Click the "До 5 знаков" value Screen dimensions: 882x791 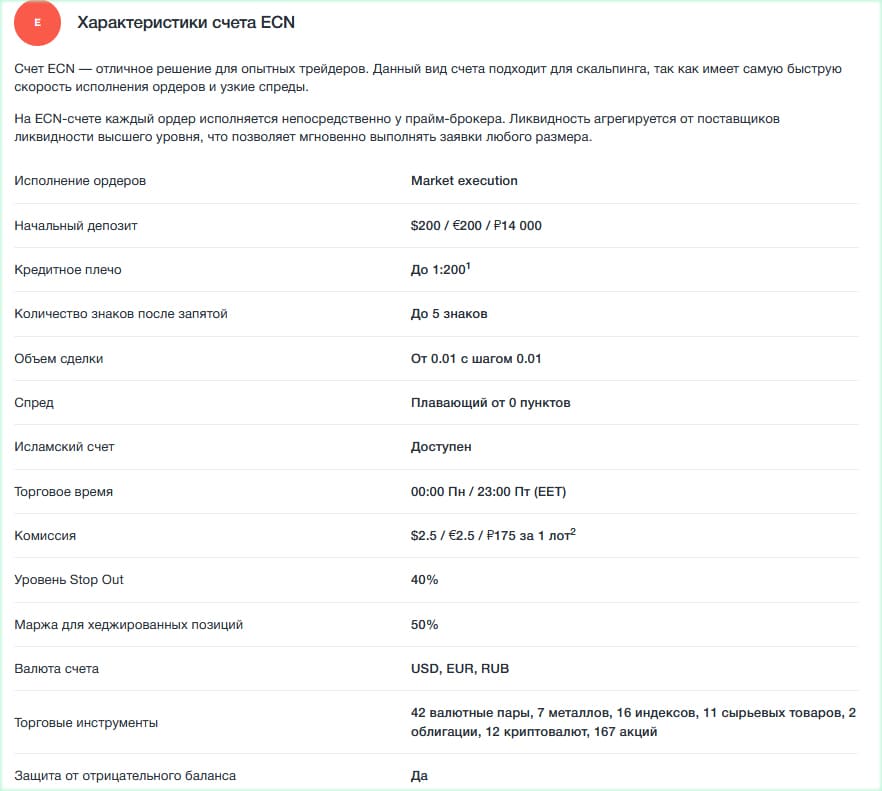pyautogui.click(x=449, y=314)
